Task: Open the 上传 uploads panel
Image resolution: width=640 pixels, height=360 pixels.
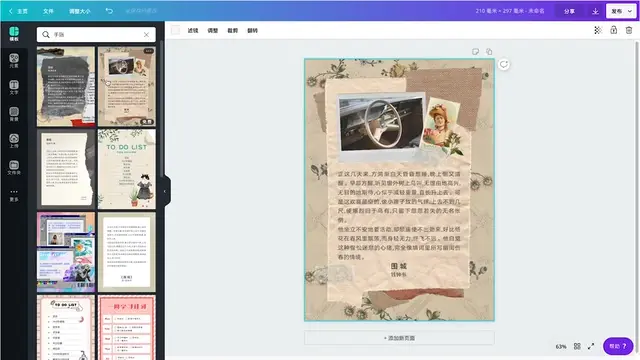Action: click(x=14, y=141)
